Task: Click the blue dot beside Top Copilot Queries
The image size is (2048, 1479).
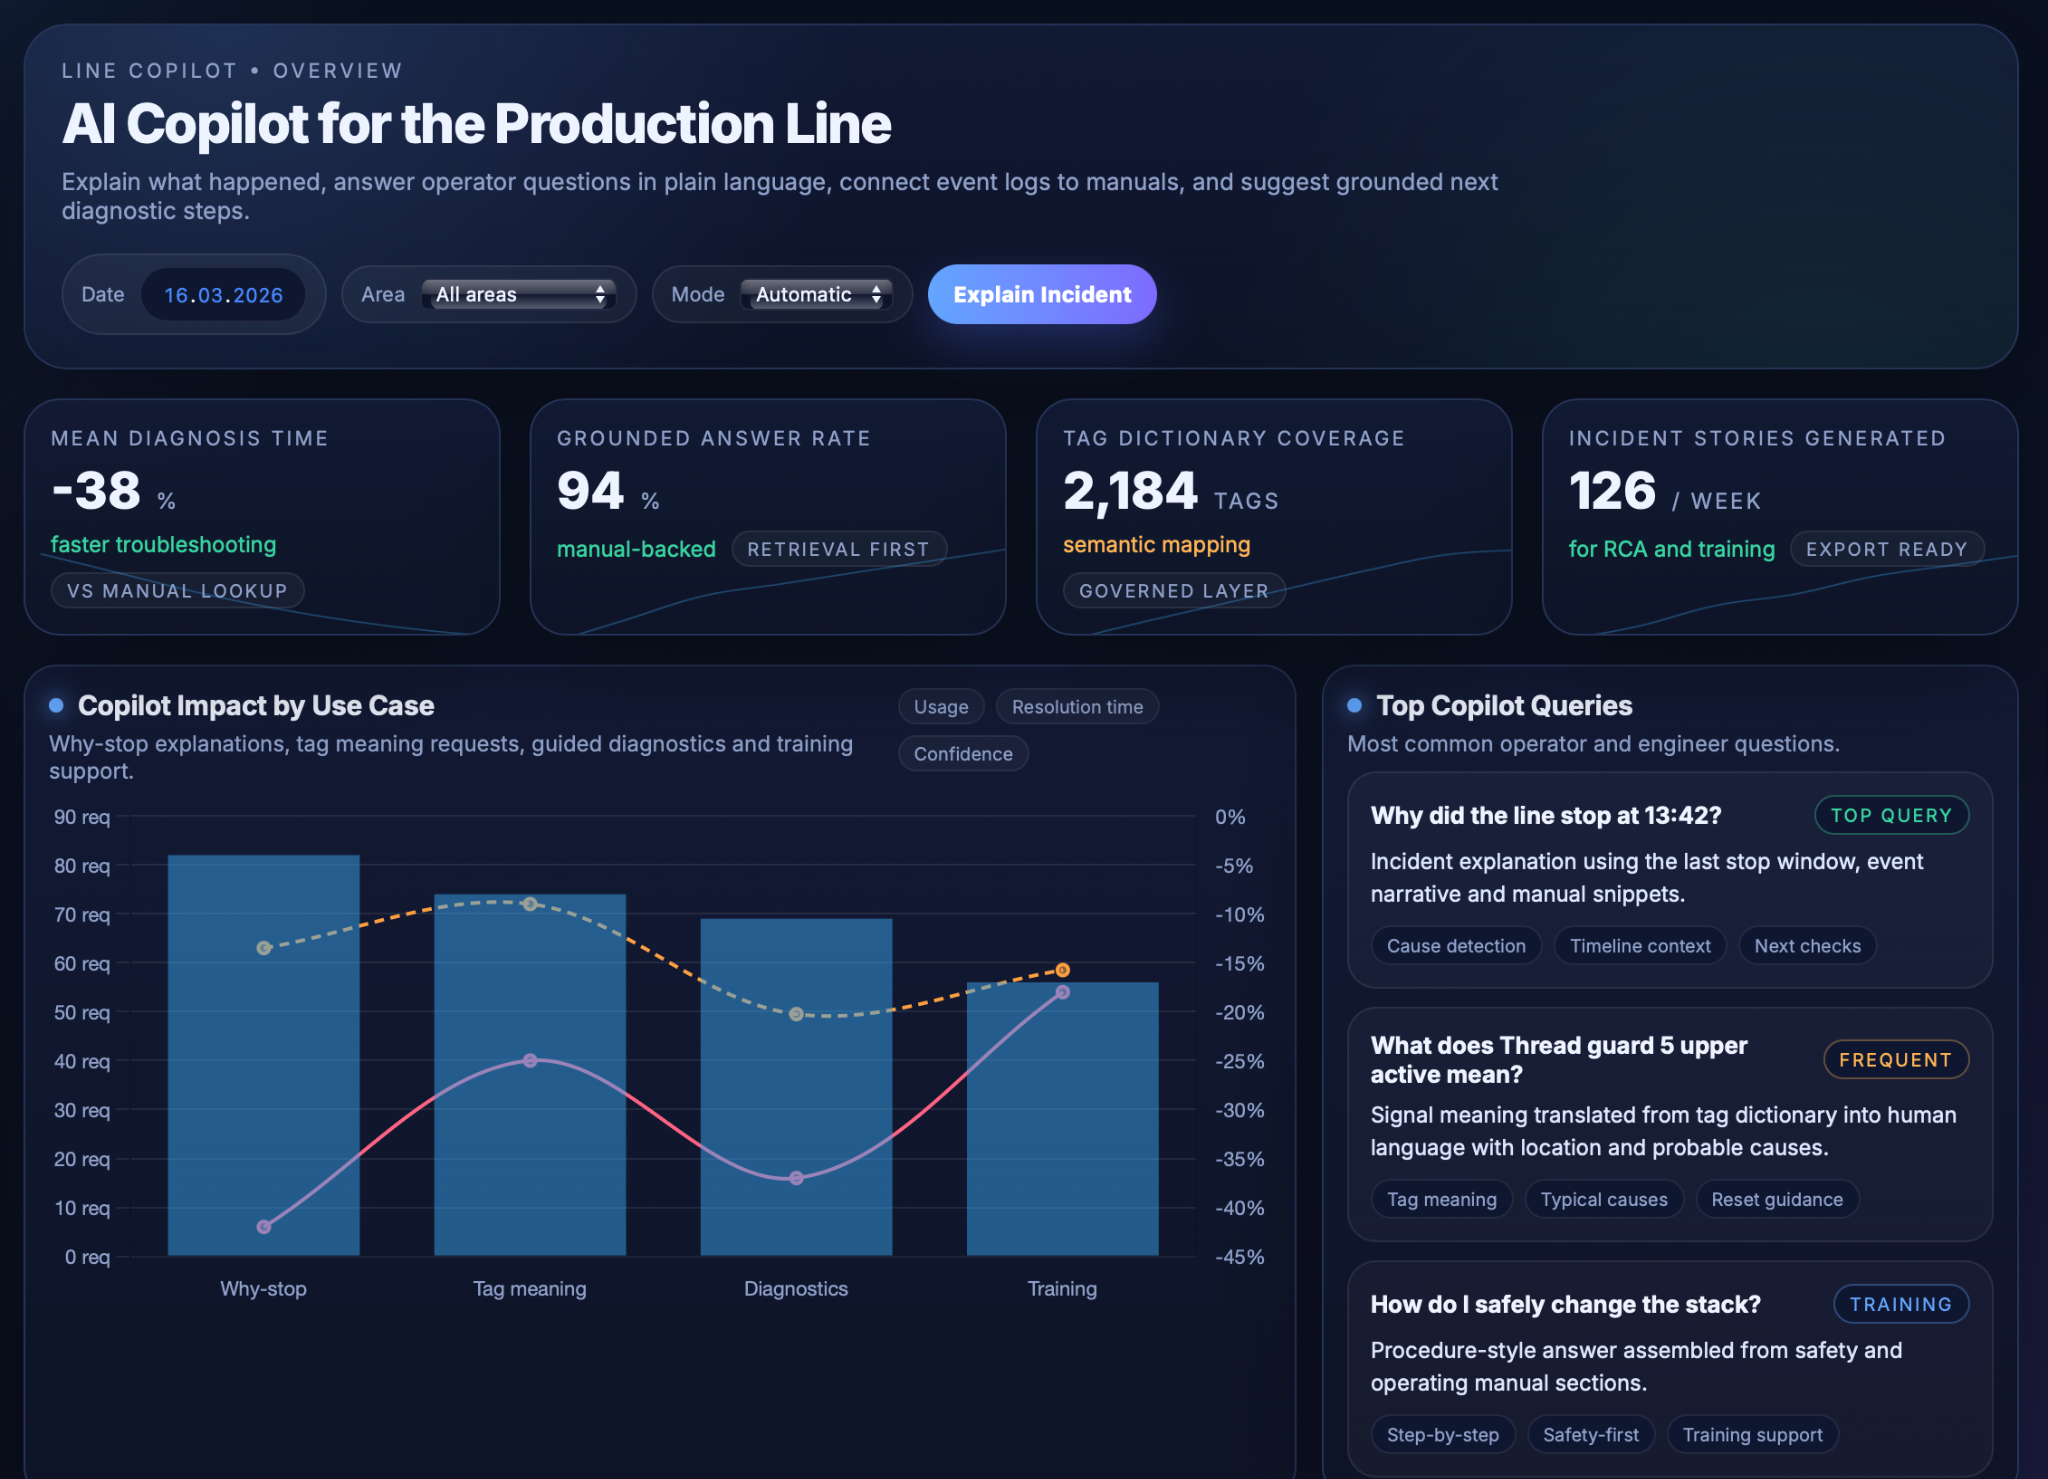Action: click(x=1354, y=706)
